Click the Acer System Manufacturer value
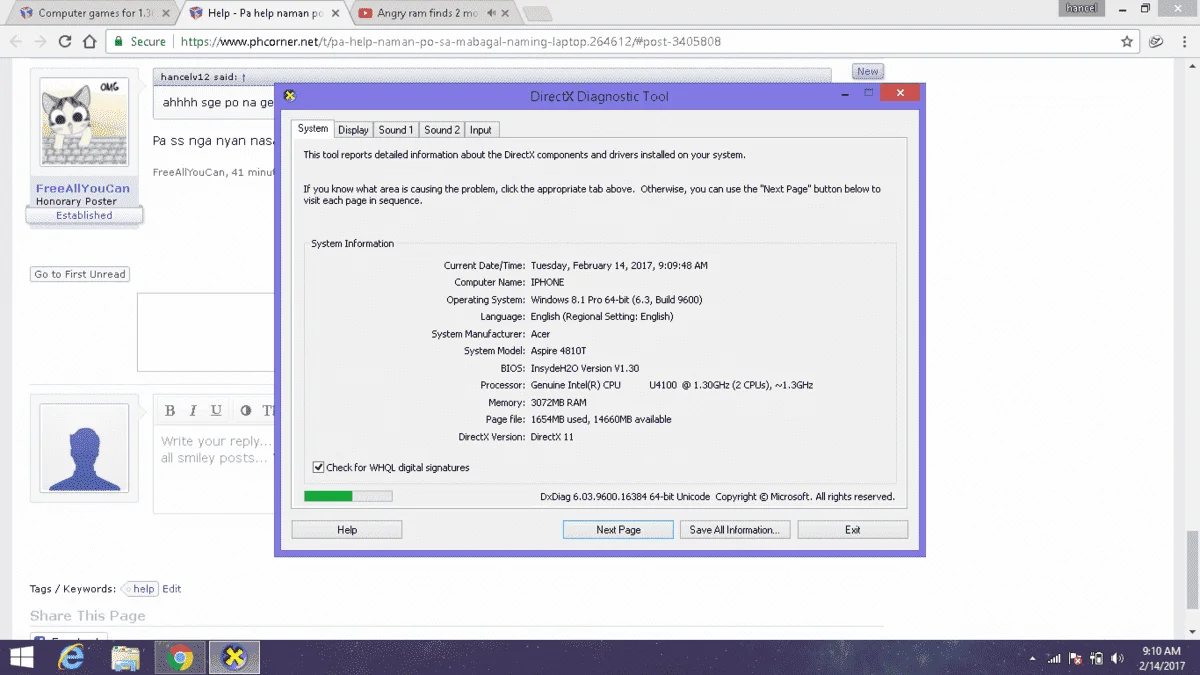The width and height of the screenshot is (1200, 675). (x=540, y=334)
